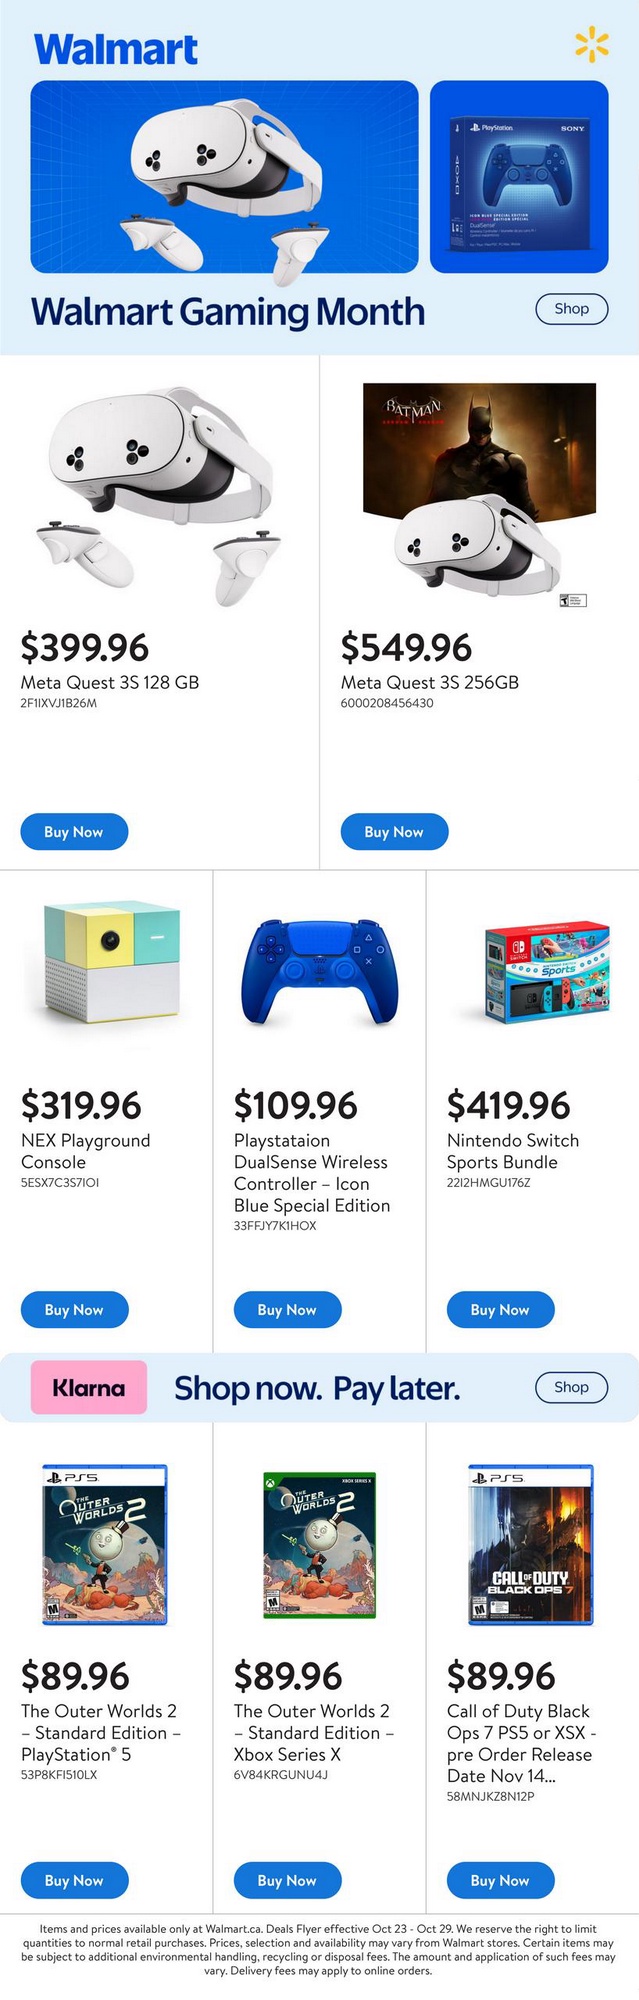Image resolution: width=639 pixels, height=2000 pixels.
Task: Buy Now the DualSense Icon Blue controller
Action: (x=287, y=1310)
